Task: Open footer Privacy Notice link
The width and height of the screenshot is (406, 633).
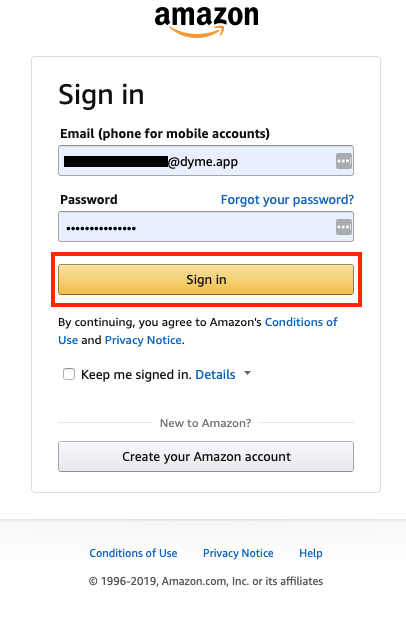Action: tap(238, 553)
